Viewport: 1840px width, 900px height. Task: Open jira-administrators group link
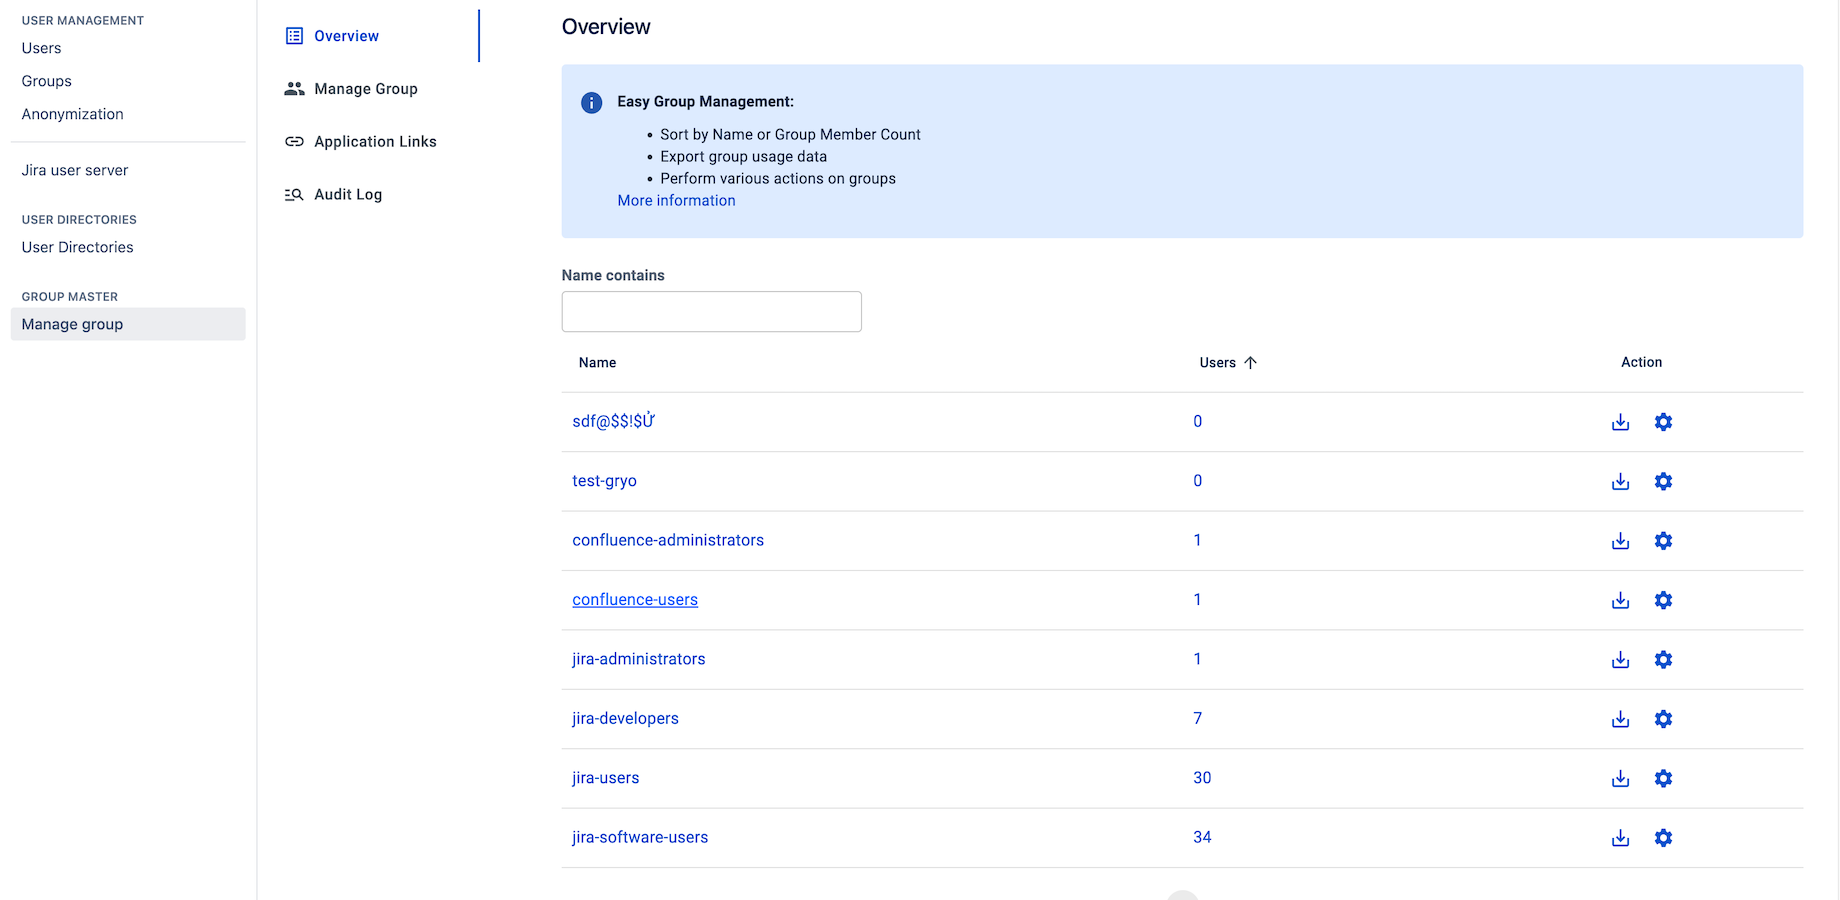click(638, 659)
